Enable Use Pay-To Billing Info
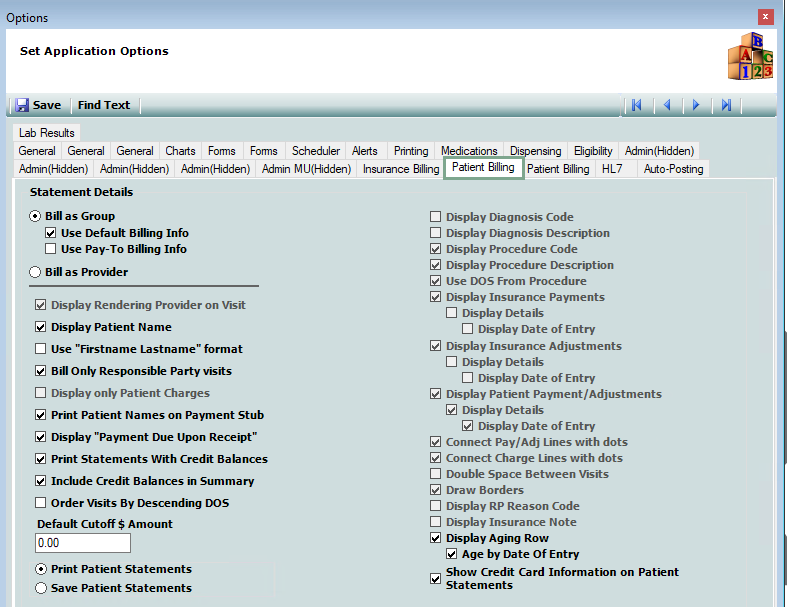Viewport: 787px width, 607px height. (51, 249)
